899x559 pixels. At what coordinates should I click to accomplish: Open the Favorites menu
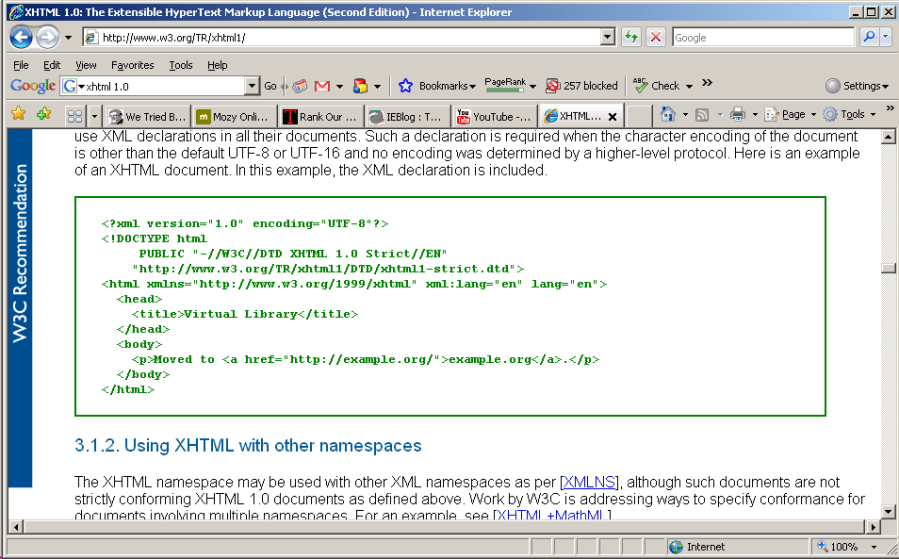tap(132, 65)
